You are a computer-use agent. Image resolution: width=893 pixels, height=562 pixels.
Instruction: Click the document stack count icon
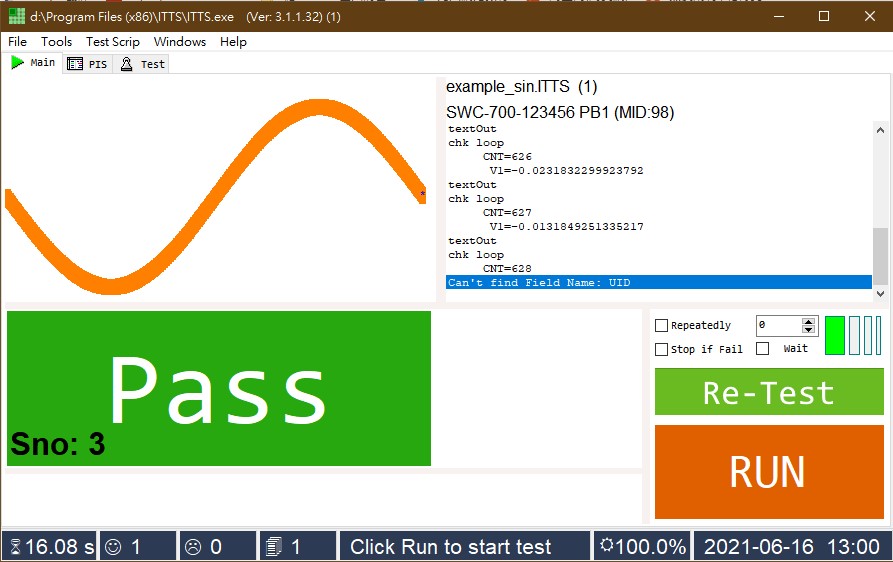coord(274,547)
